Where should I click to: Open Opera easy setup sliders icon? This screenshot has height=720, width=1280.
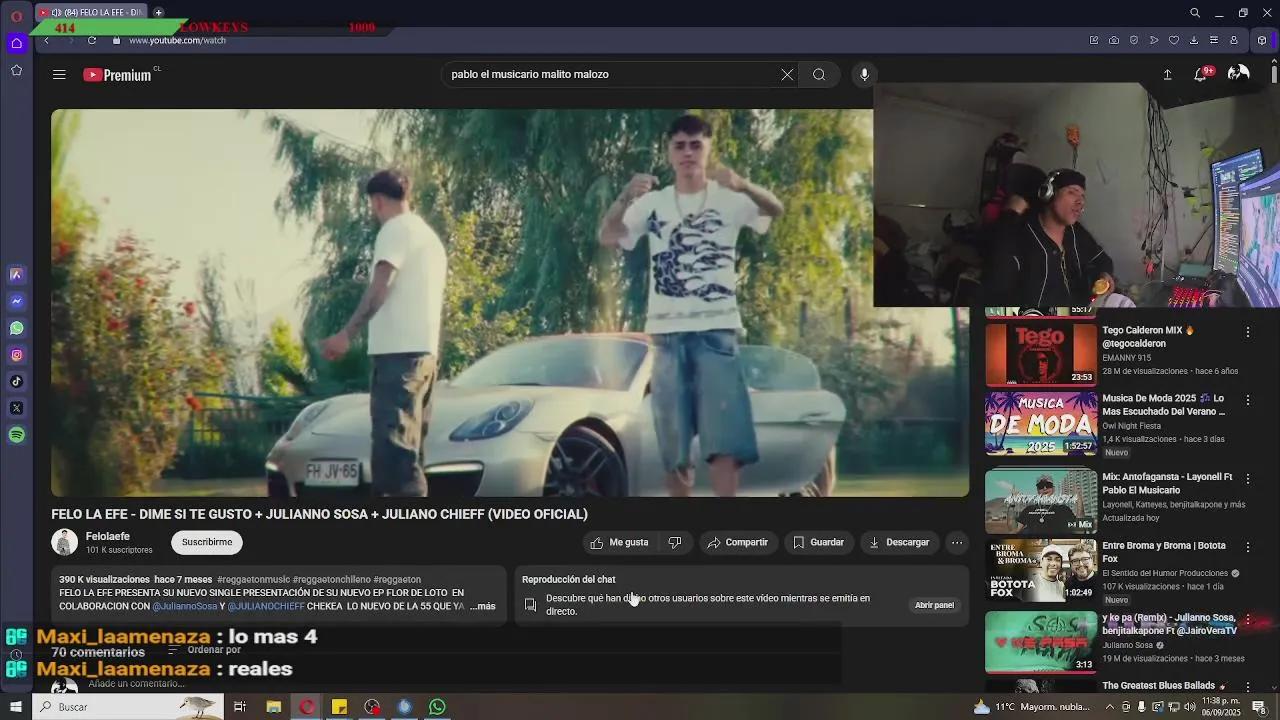[x=1214, y=40]
